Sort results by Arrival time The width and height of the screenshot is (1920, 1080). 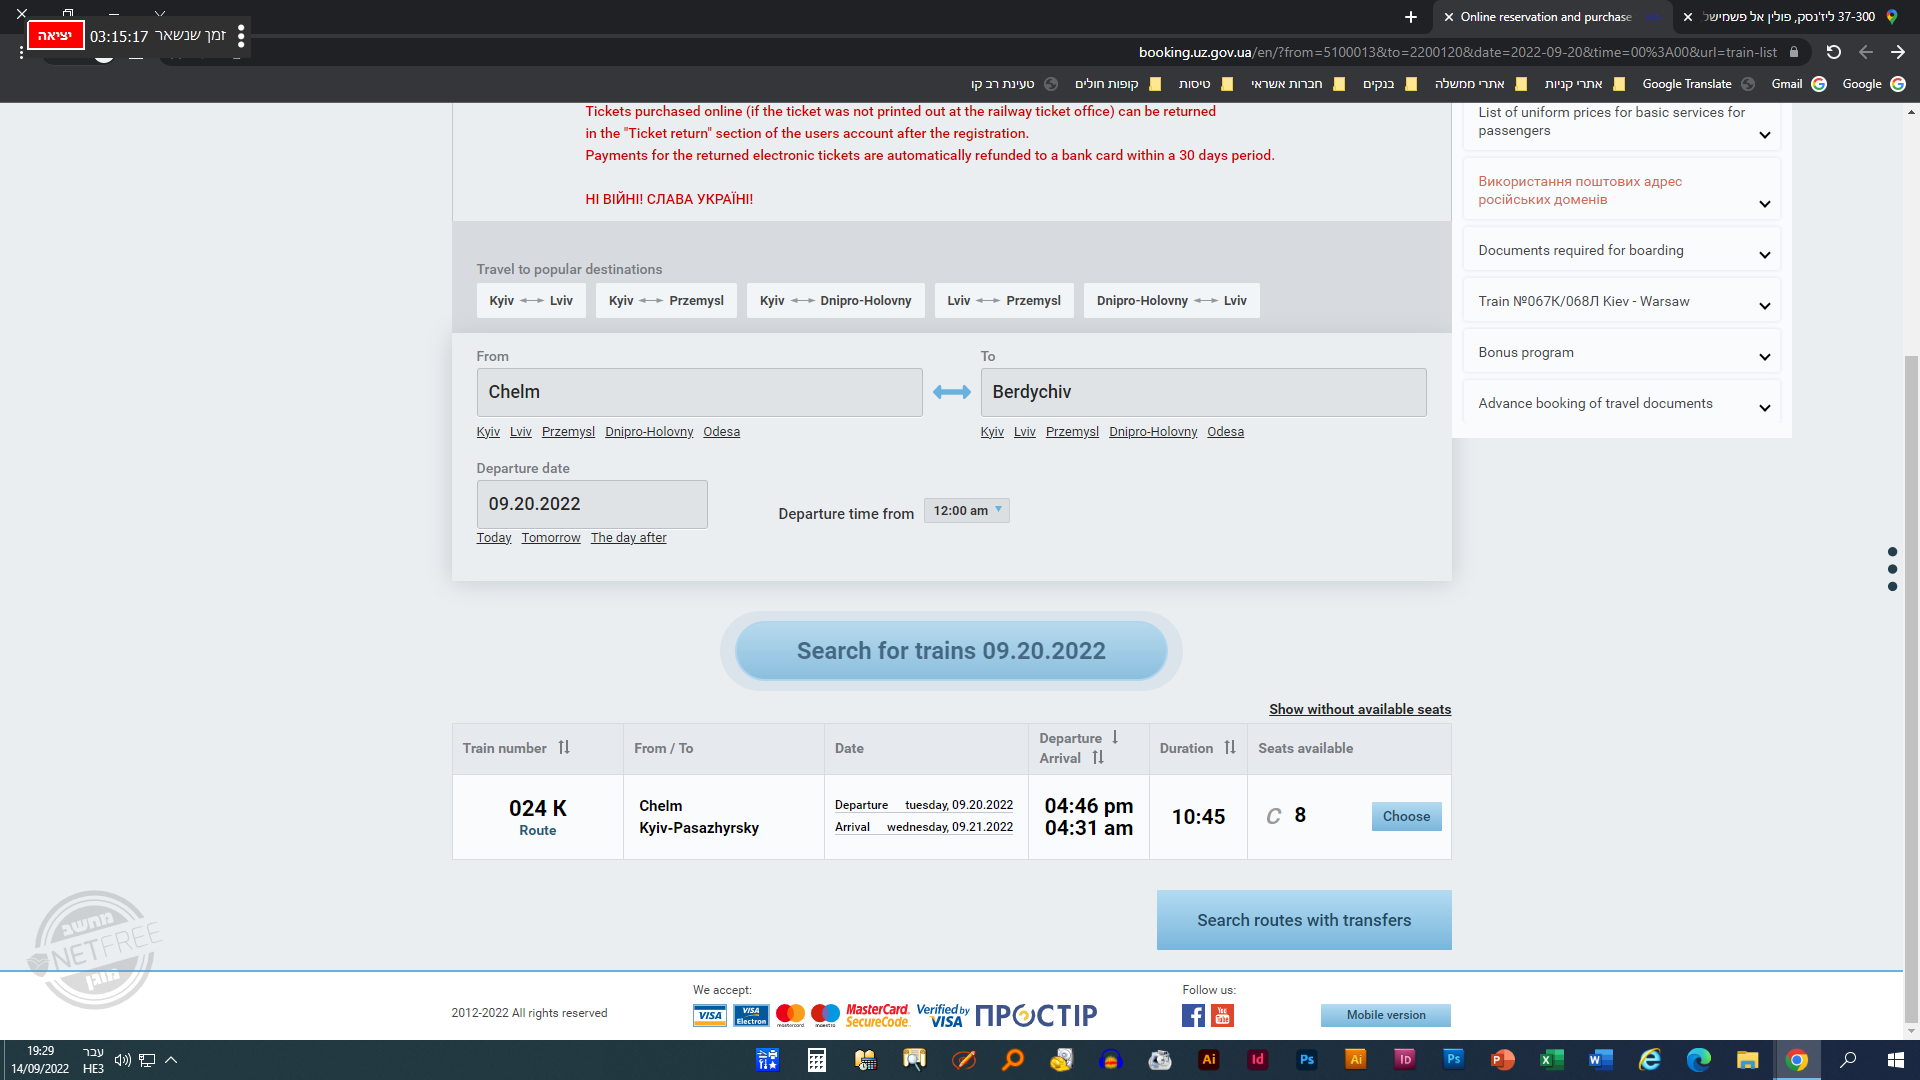pos(1098,758)
